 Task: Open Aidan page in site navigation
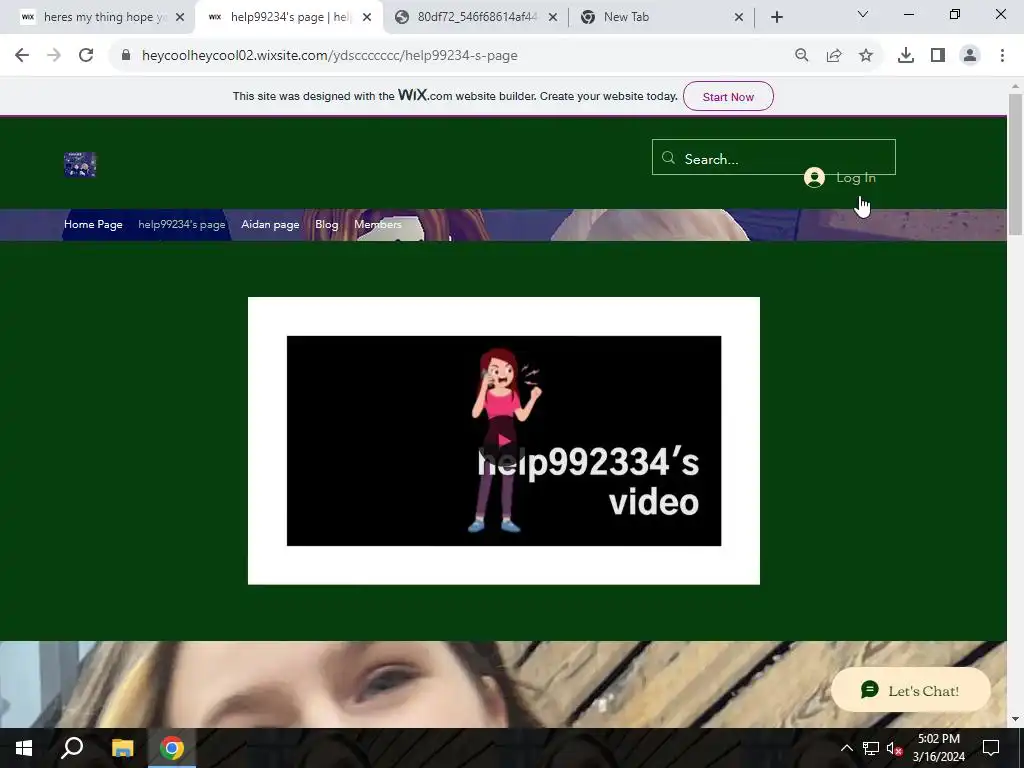270,225
